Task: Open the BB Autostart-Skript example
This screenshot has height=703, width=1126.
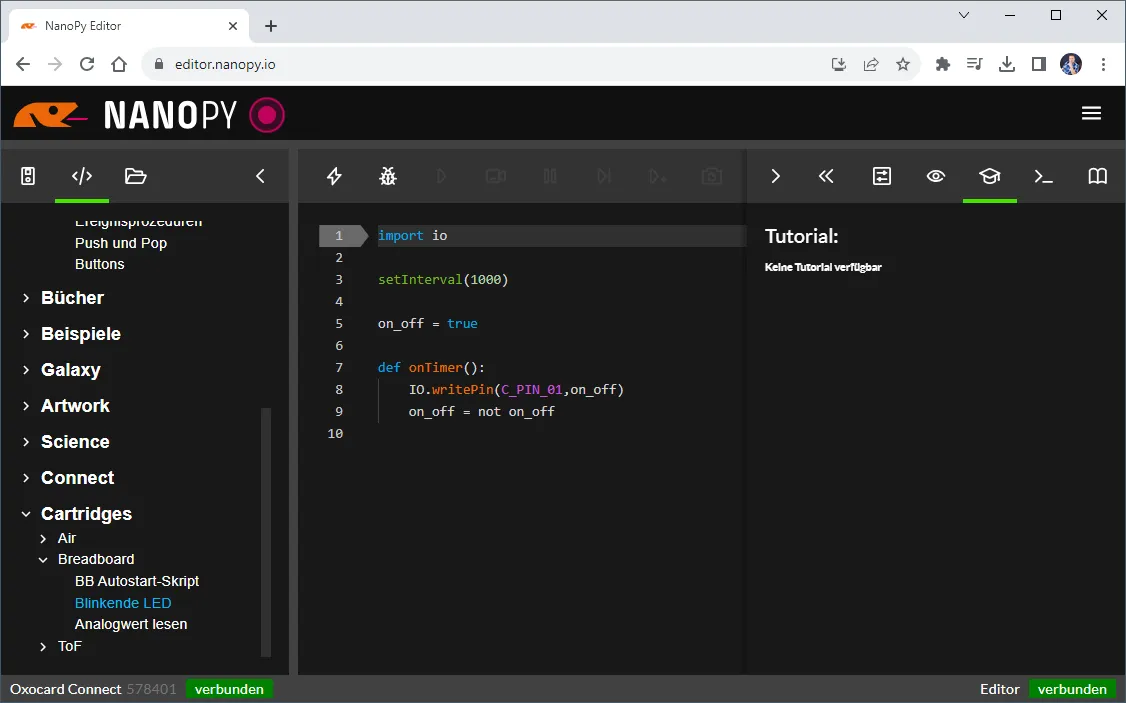Action: [x=137, y=581]
